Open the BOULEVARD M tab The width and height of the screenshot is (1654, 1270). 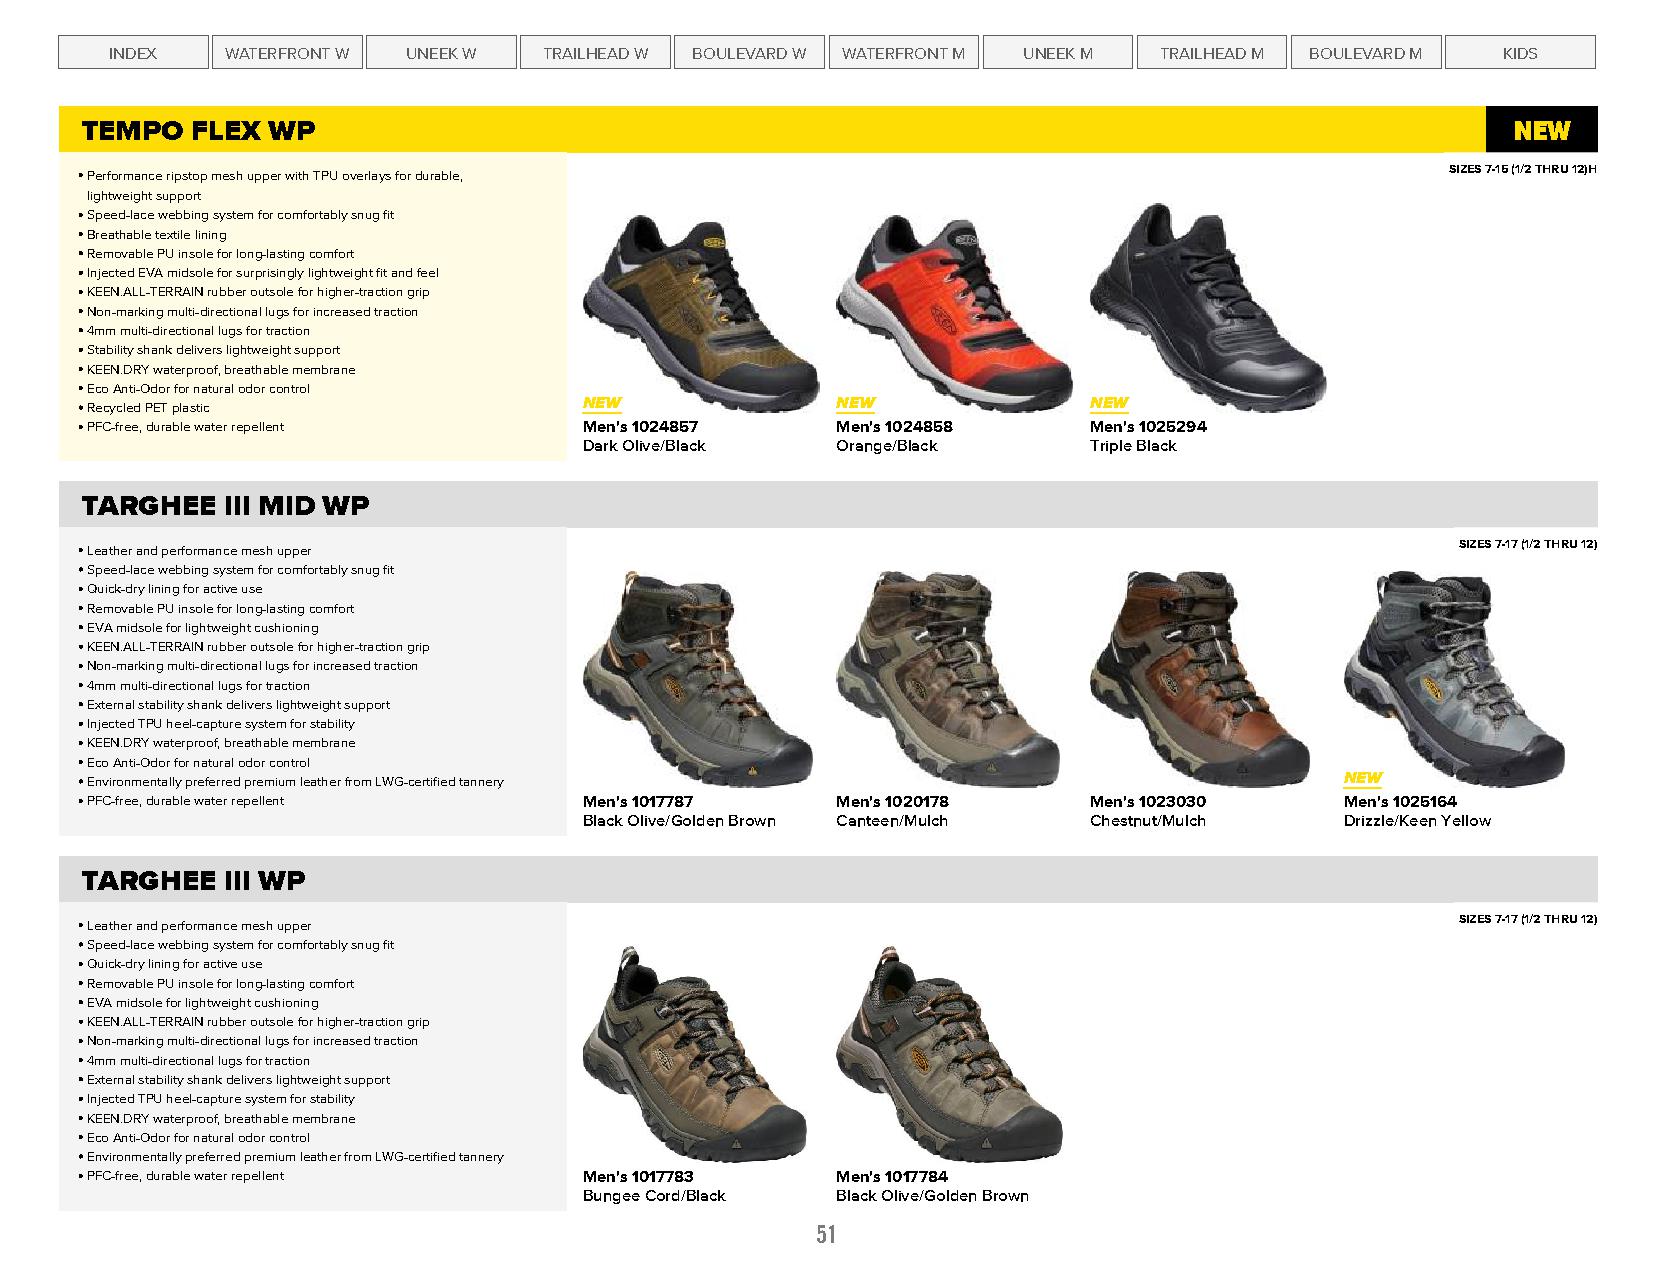1366,53
